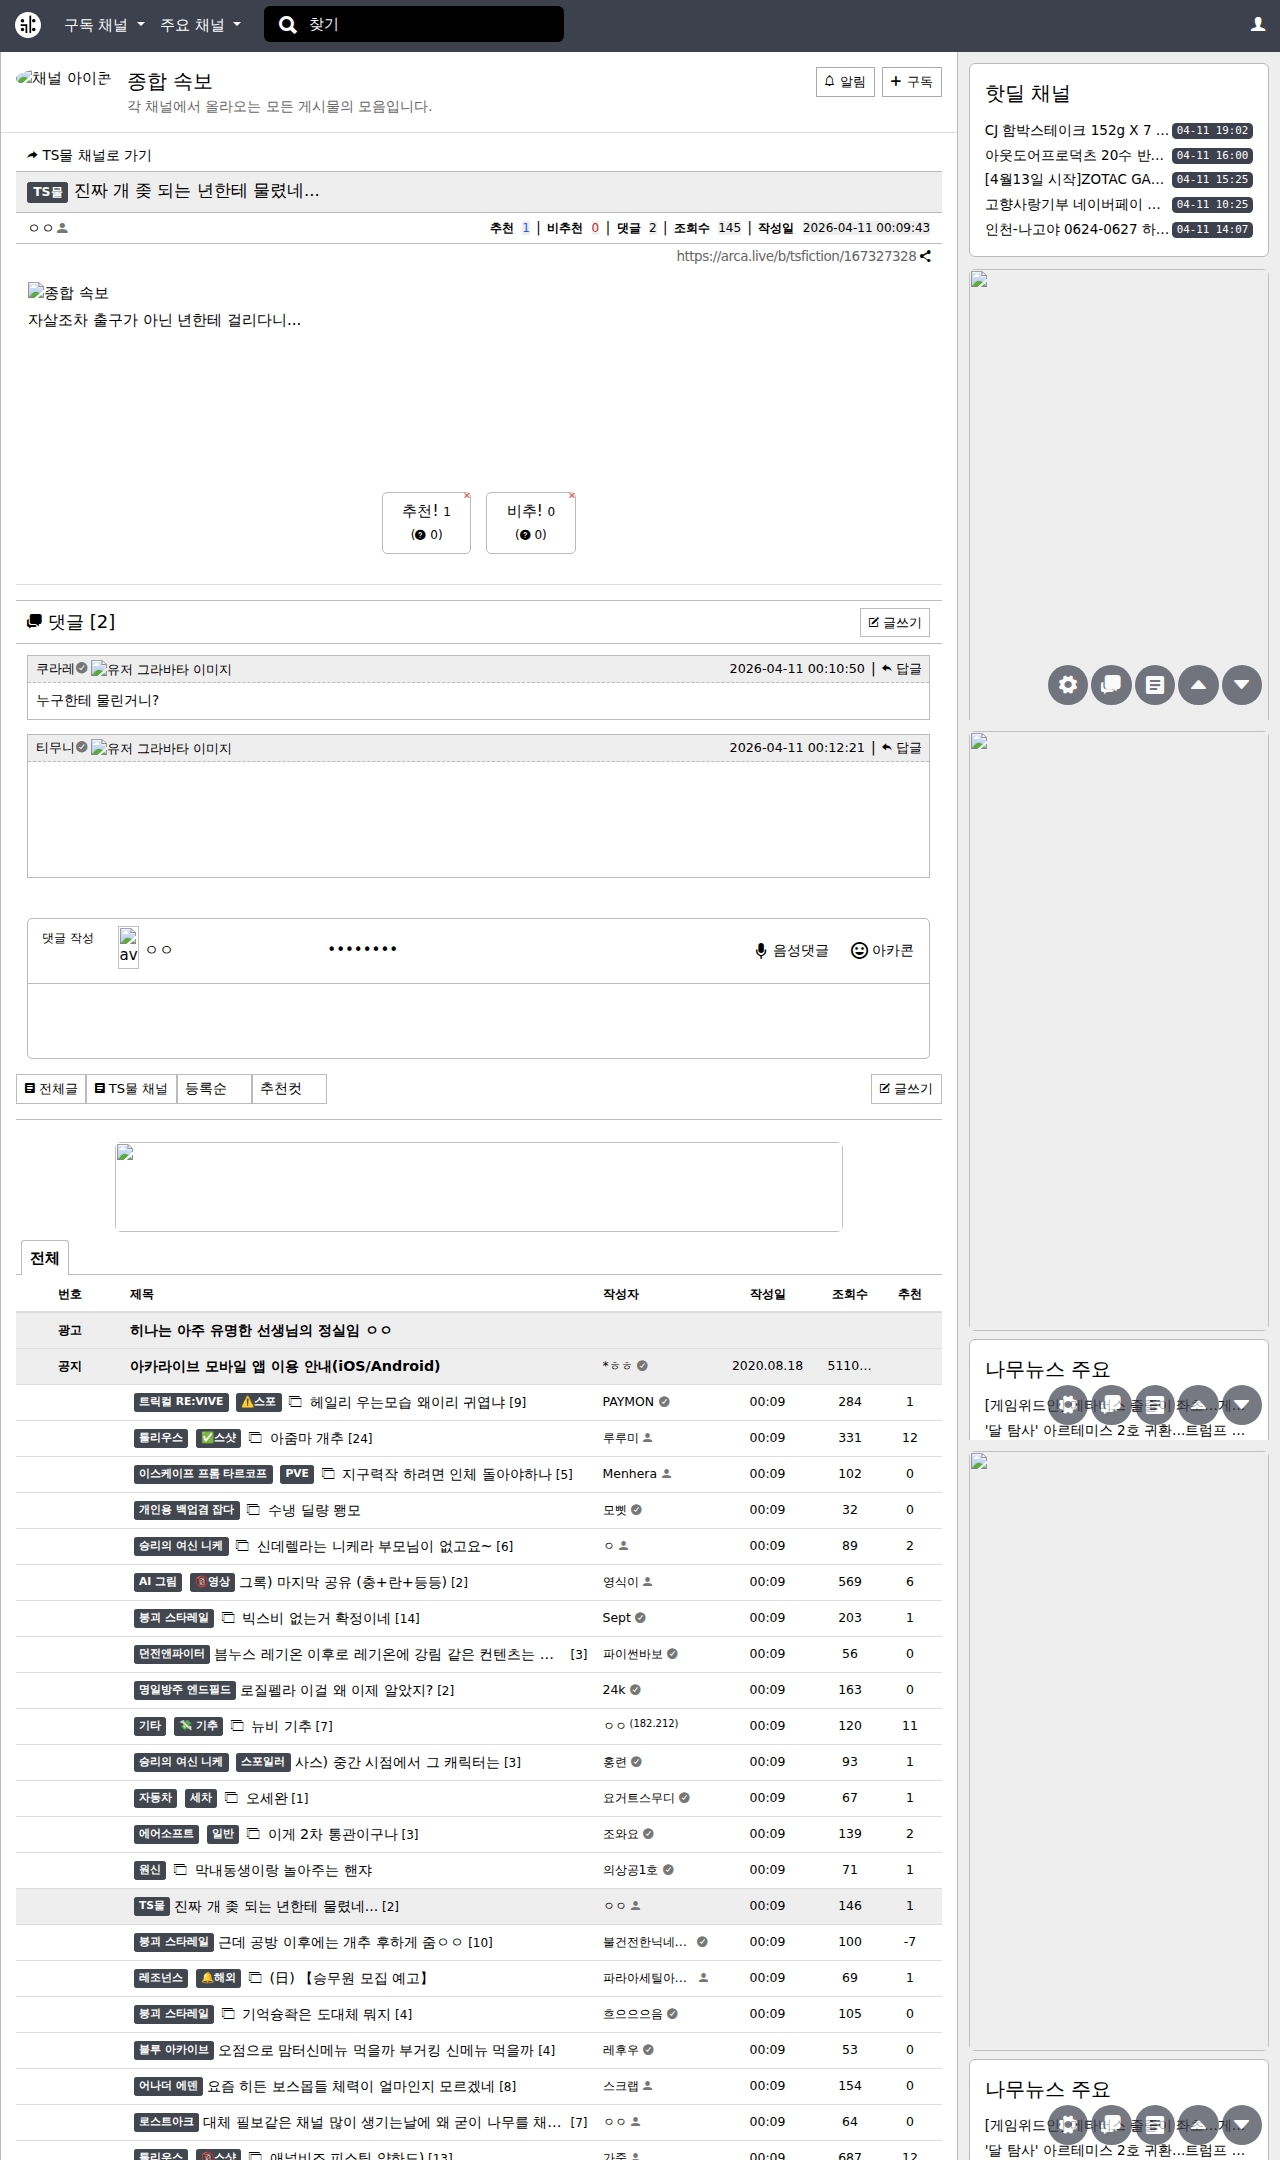This screenshot has width=1280, height=2160.
Task: Switch to TS물 채널 list view
Action: [131, 1089]
